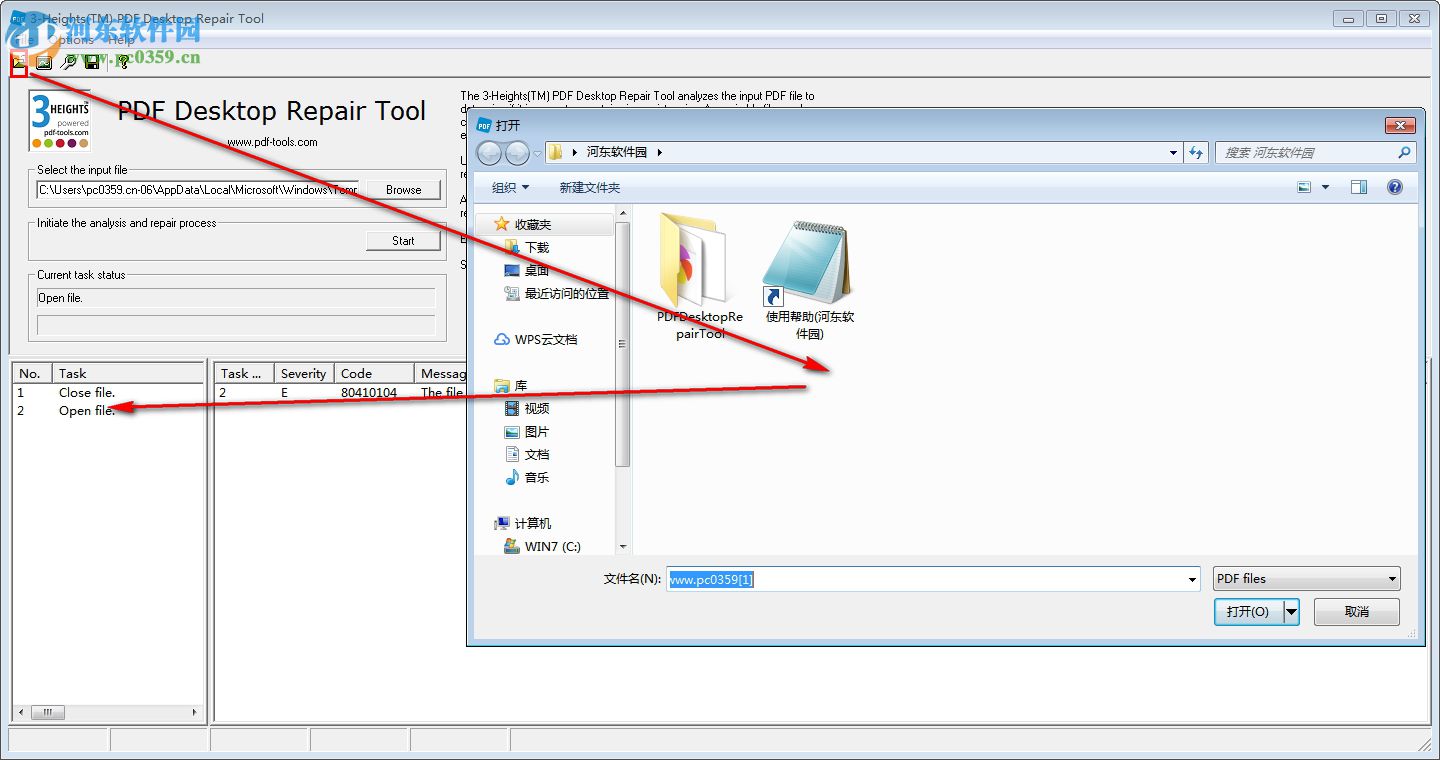Open 下载 downloads in the sidebar

click(527, 247)
